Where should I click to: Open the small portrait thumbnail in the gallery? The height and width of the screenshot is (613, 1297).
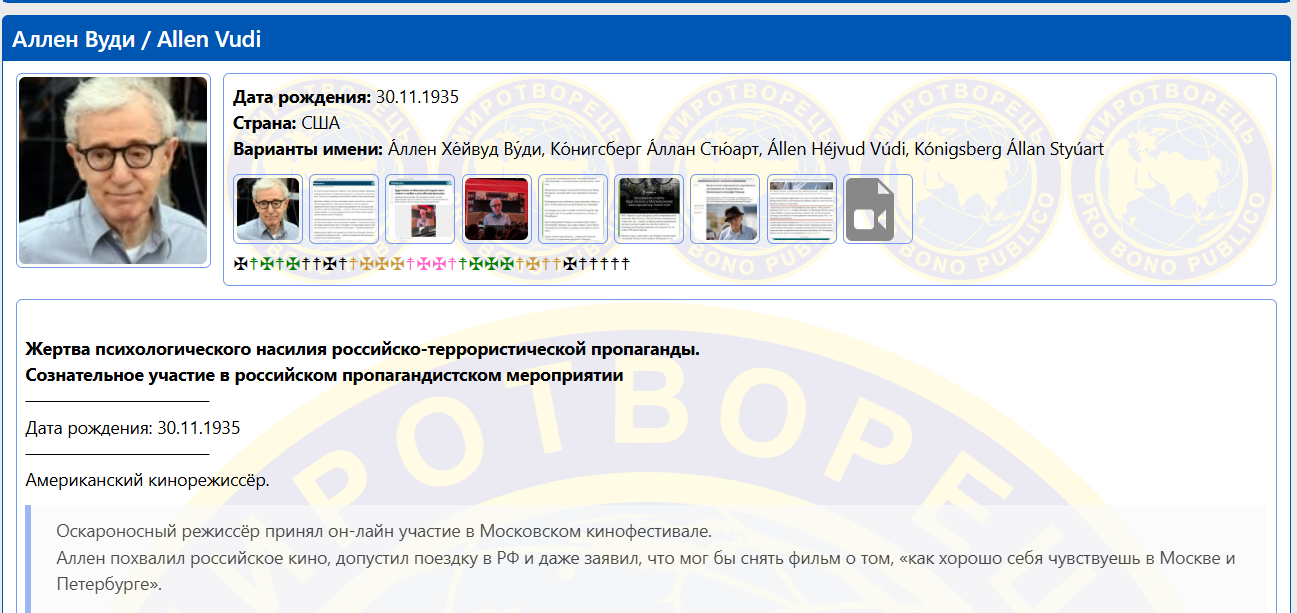tap(268, 209)
